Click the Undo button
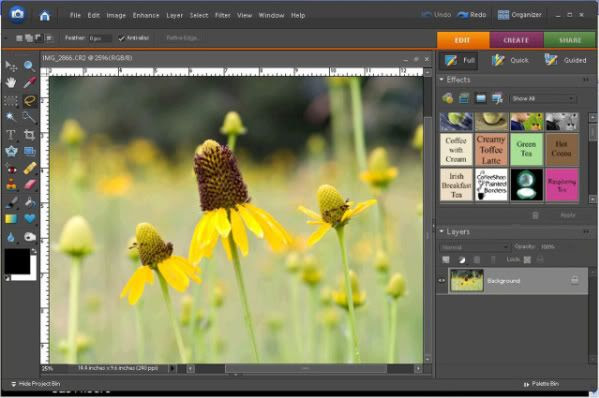The width and height of the screenshot is (599, 398). pyautogui.click(x=436, y=15)
